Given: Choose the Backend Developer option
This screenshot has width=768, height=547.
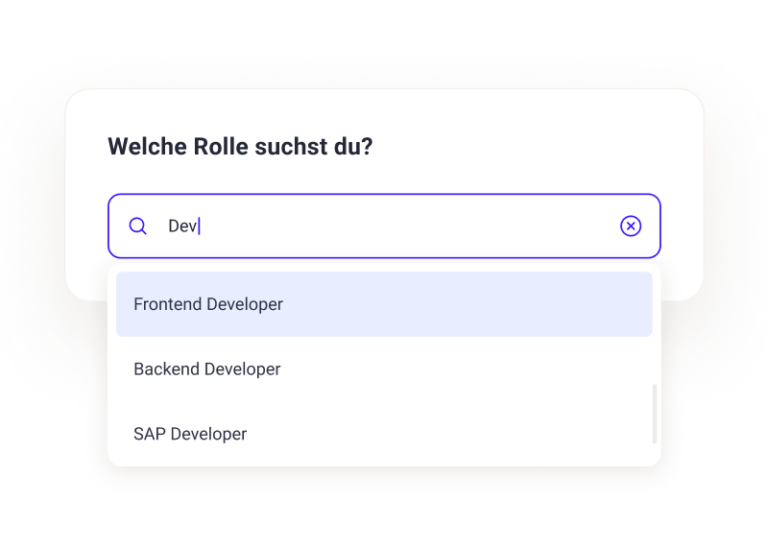Looking at the screenshot, I should (384, 369).
